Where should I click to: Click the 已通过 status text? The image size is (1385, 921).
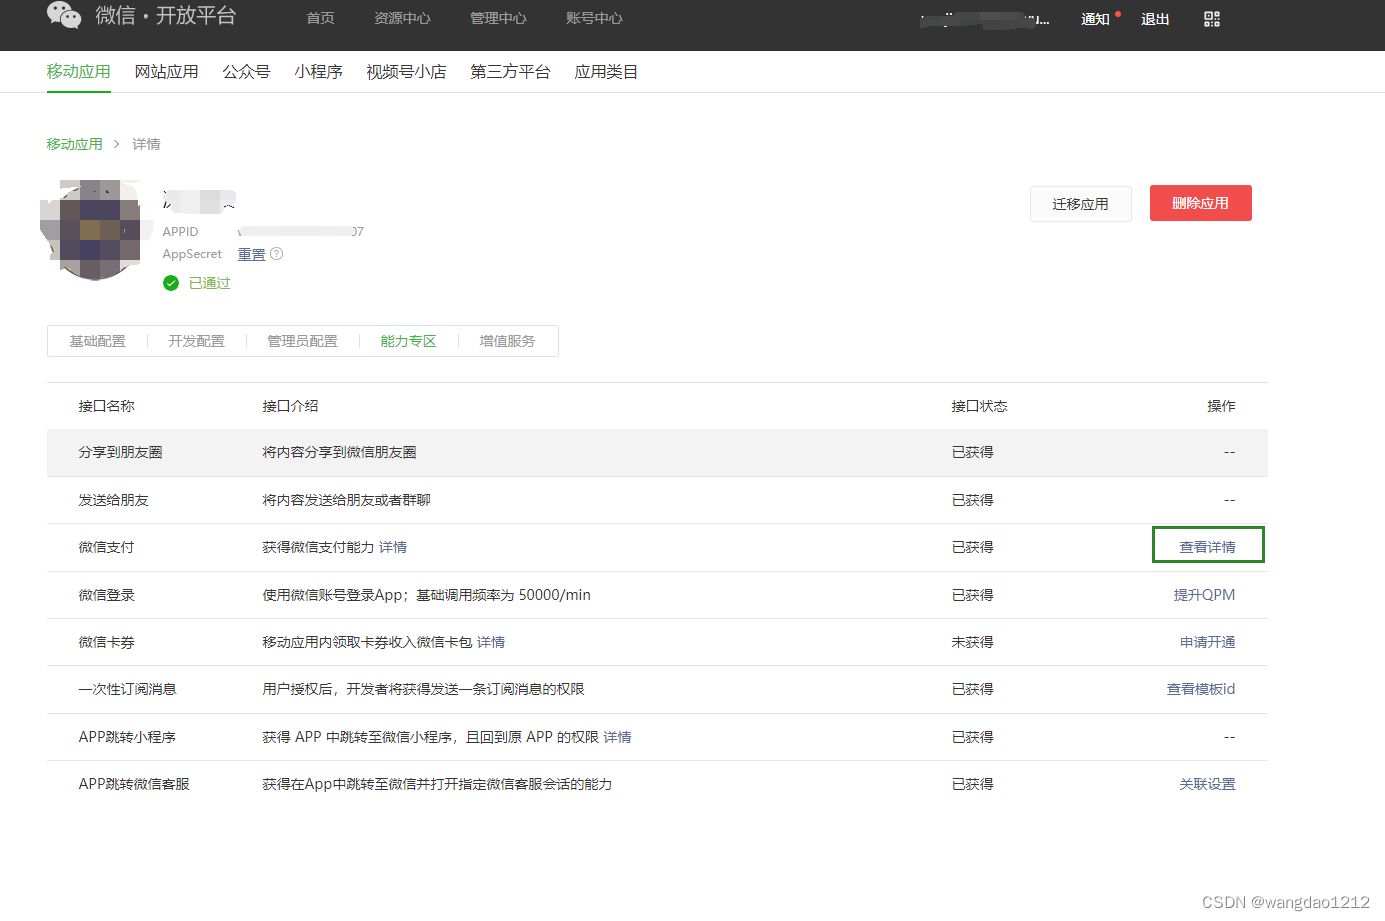pos(210,283)
